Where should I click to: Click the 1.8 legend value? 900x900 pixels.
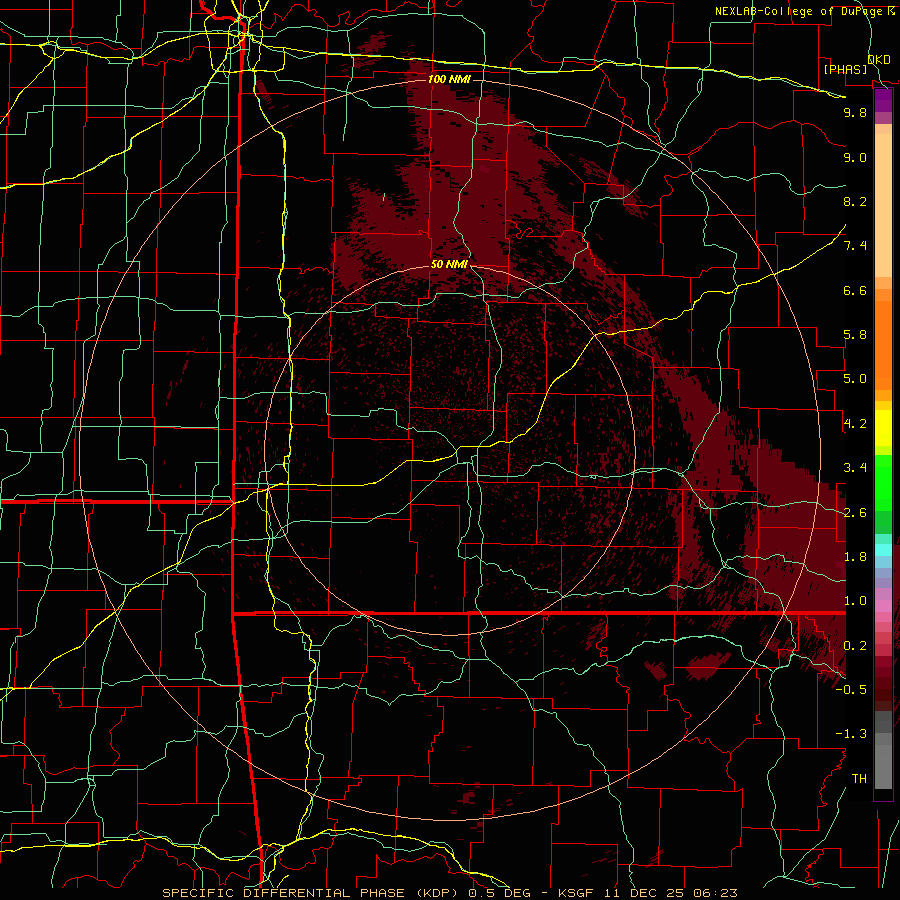click(x=855, y=557)
